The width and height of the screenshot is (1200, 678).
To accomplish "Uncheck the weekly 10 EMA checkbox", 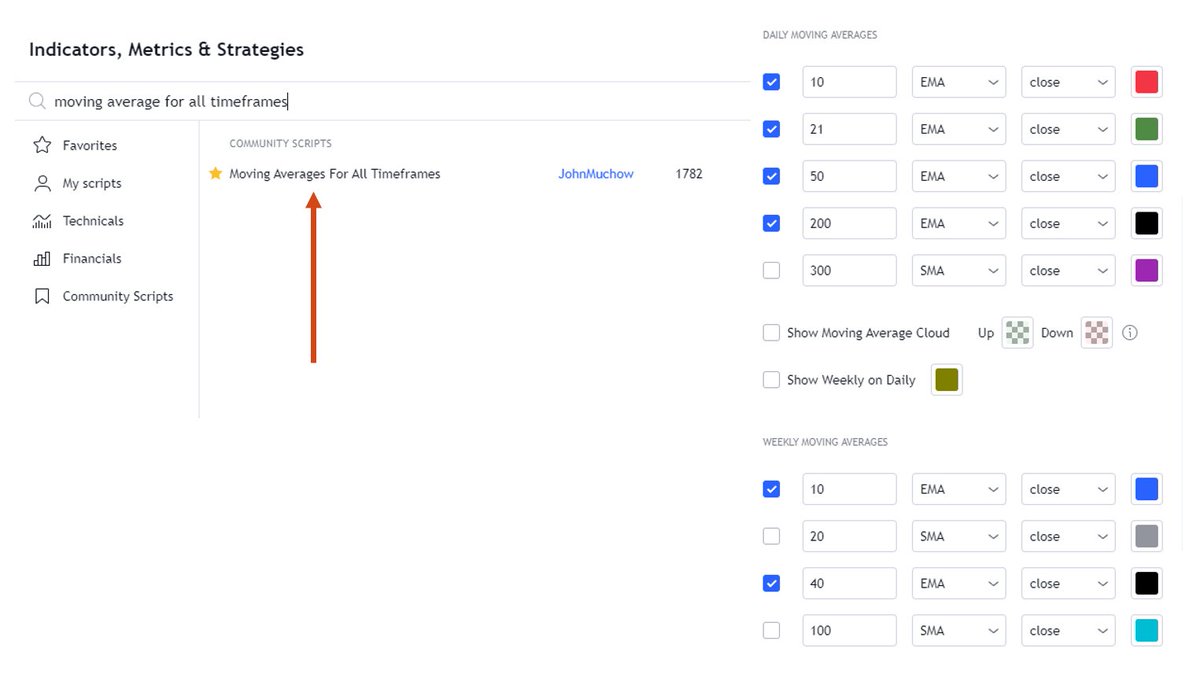I will [771, 489].
